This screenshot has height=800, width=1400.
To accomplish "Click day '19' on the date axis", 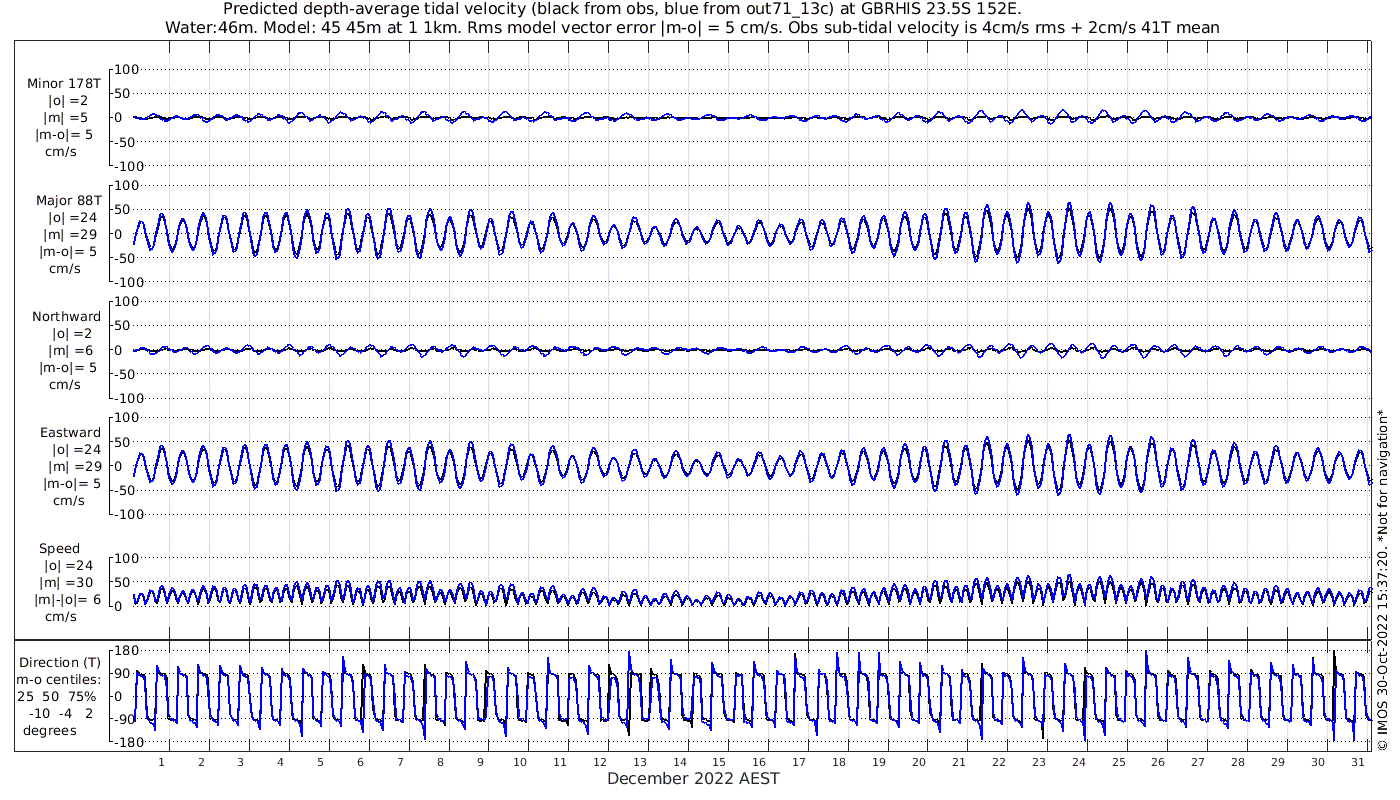I will [x=879, y=762].
